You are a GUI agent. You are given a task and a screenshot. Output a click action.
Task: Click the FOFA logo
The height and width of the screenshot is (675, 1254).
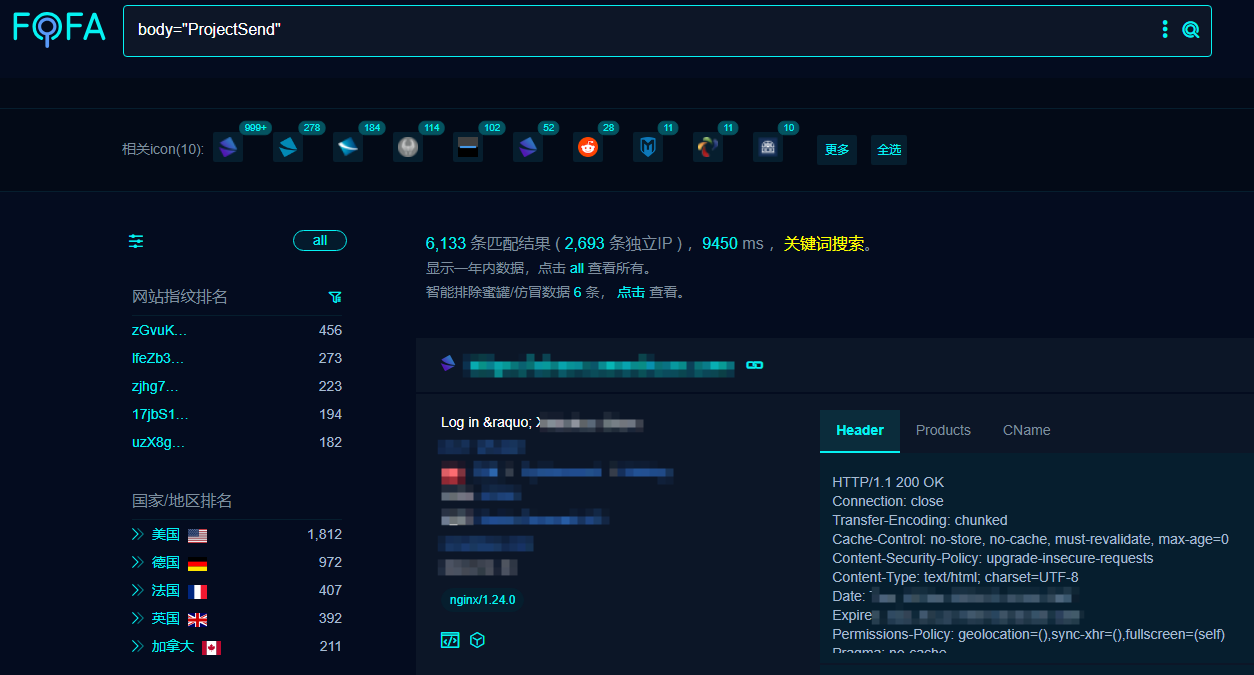tap(59, 28)
